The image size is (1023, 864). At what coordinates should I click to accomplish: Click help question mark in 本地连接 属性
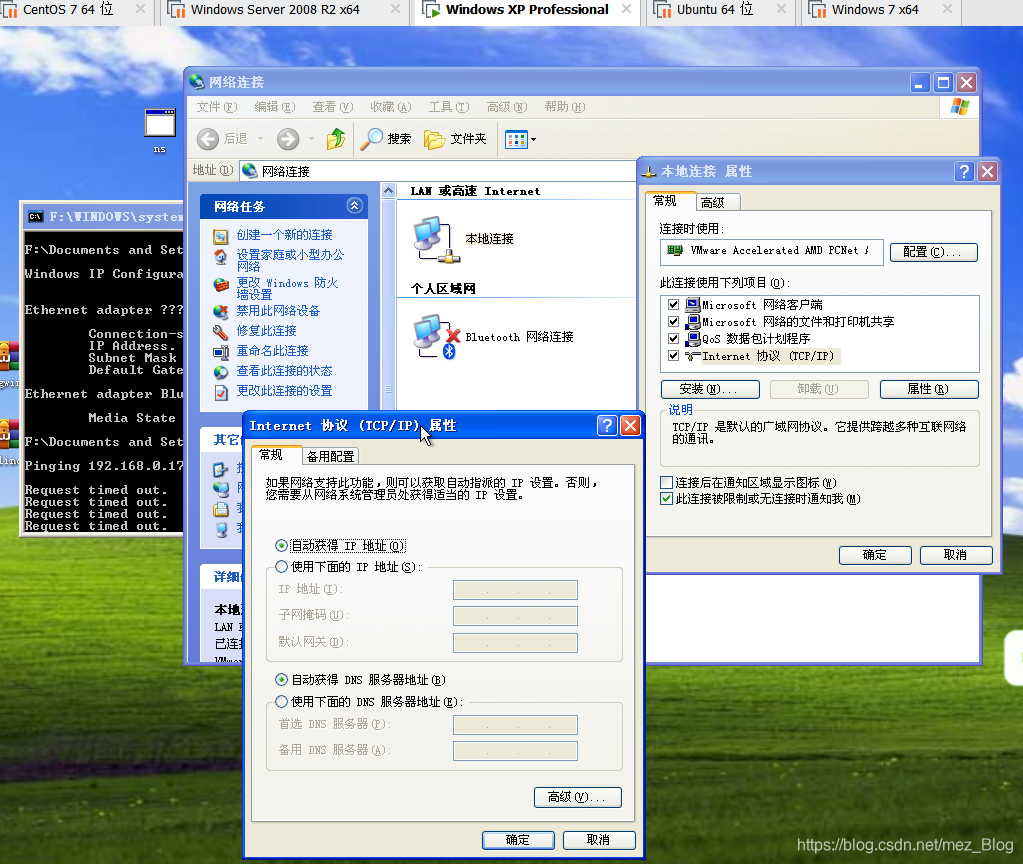[x=964, y=172]
